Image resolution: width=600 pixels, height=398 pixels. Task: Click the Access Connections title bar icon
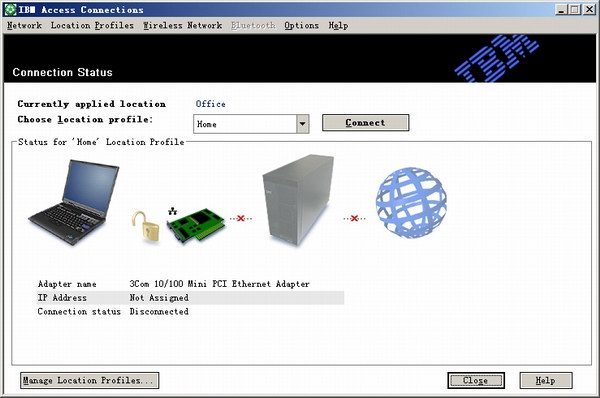10,10
